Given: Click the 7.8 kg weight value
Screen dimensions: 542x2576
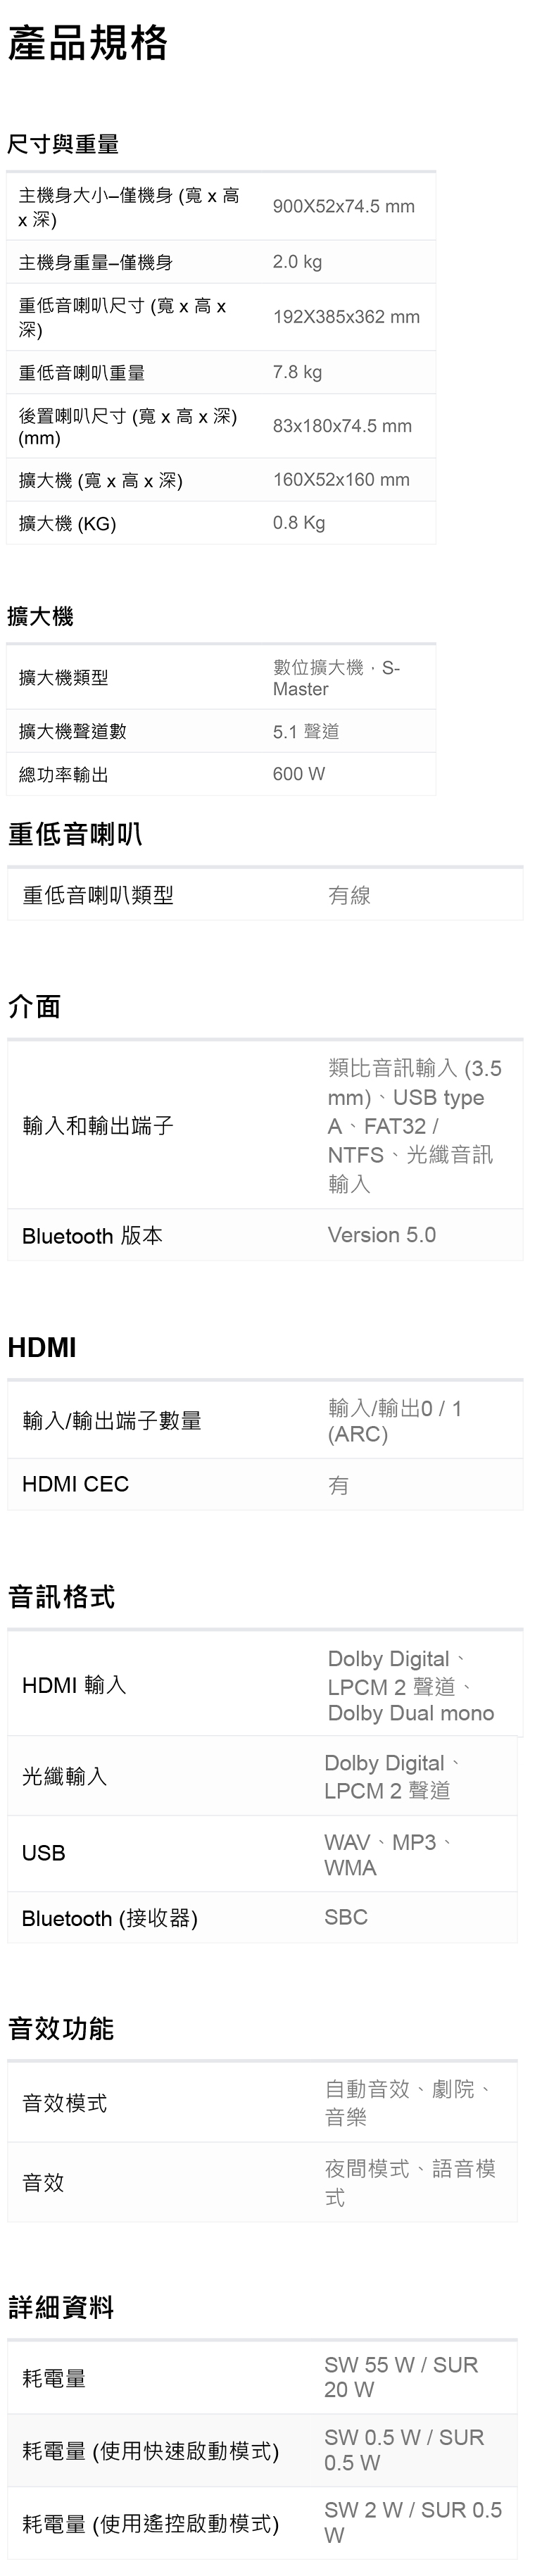Looking at the screenshot, I should (x=297, y=372).
